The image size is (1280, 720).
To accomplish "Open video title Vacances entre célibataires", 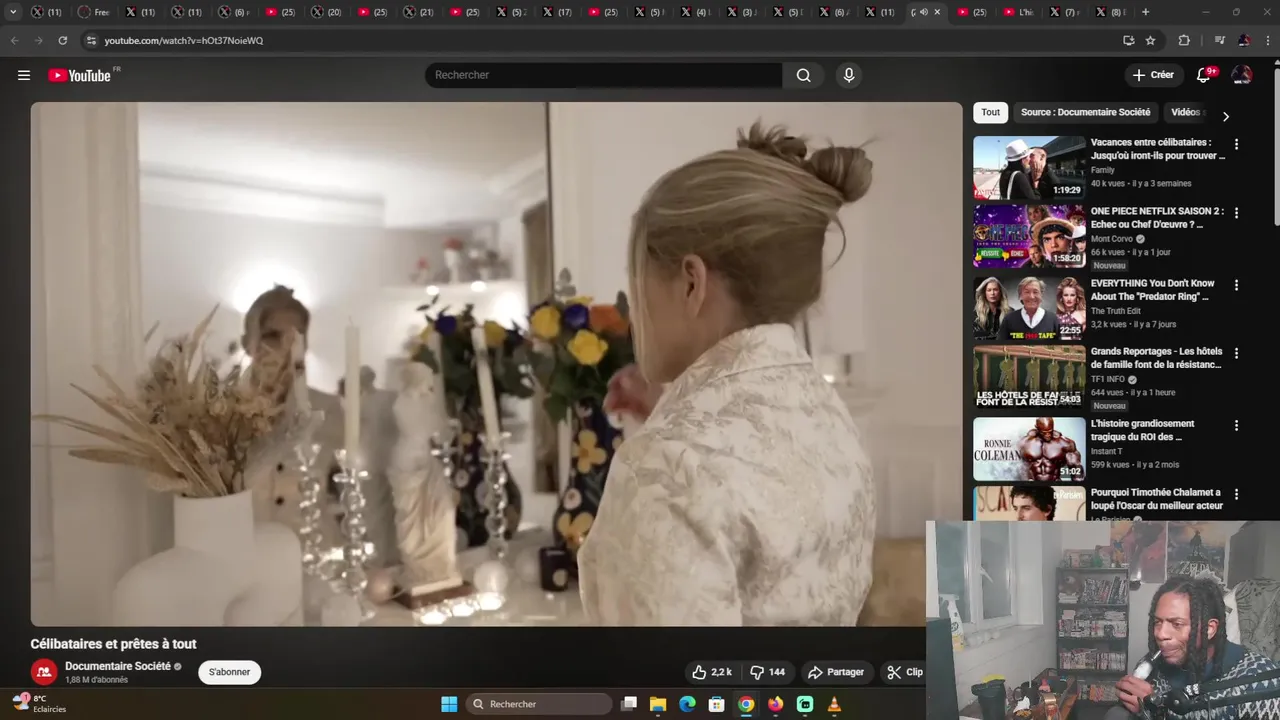I will pyautogui.click(x=1157, y=149).
